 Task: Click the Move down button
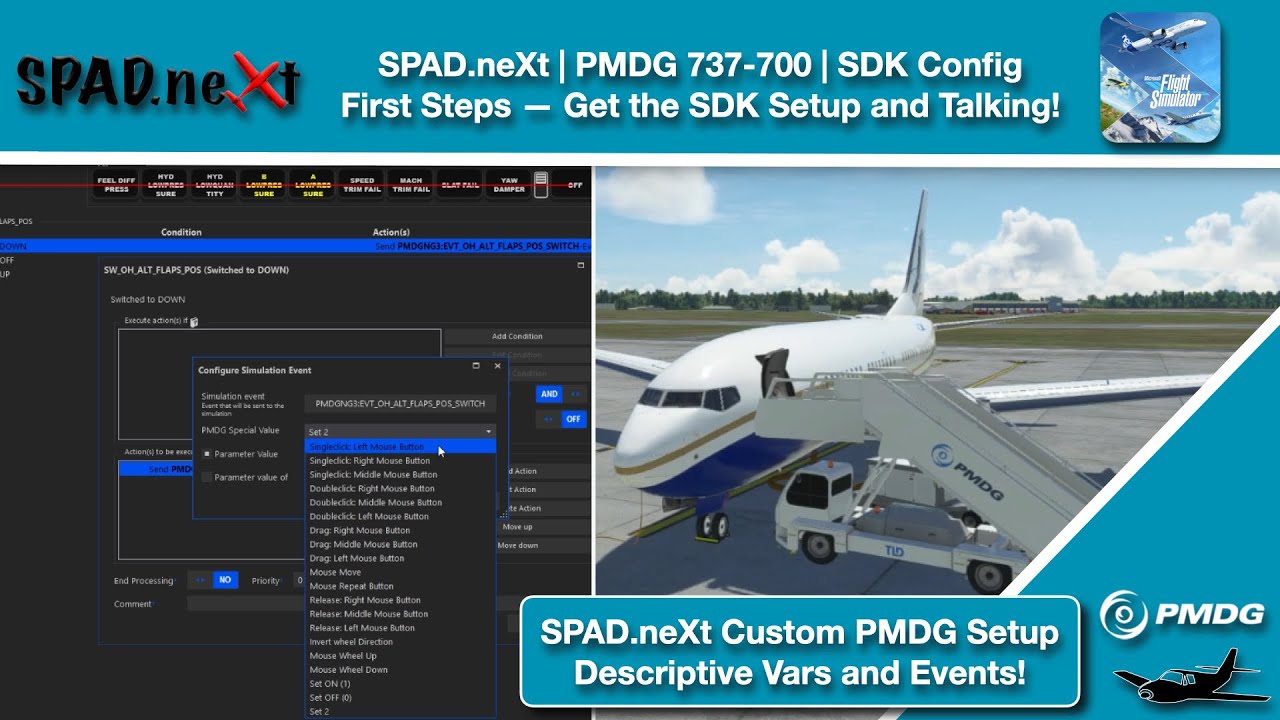pyautogui.click(x=543, y=546)
